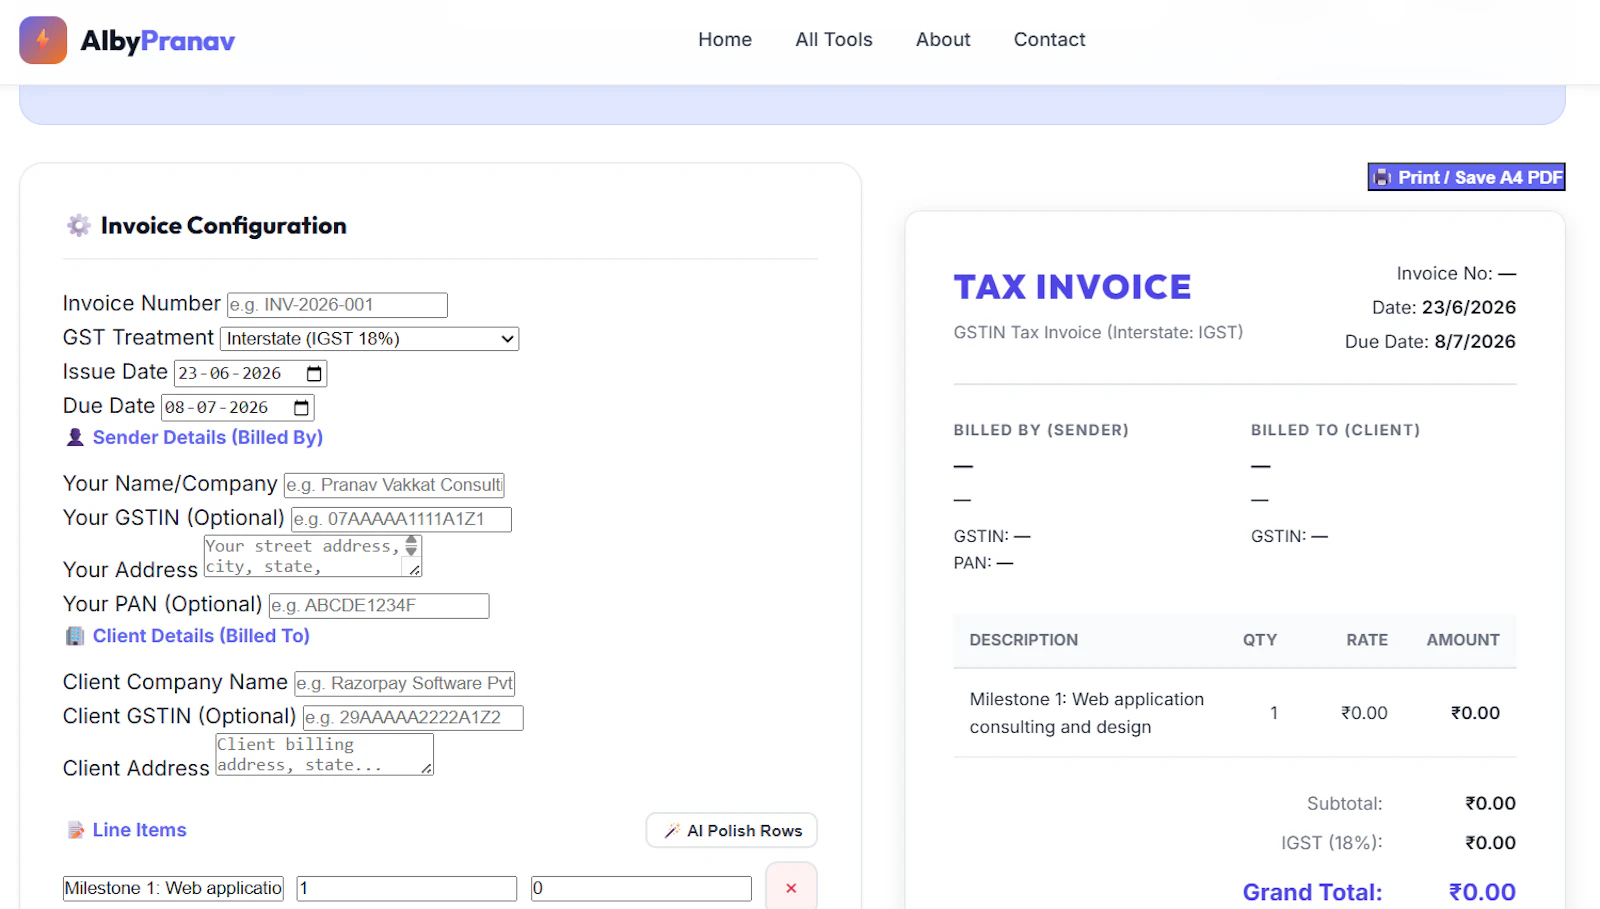Click the Client Details (Billed To) heading
1600x909 pixels.
(201, 636)
